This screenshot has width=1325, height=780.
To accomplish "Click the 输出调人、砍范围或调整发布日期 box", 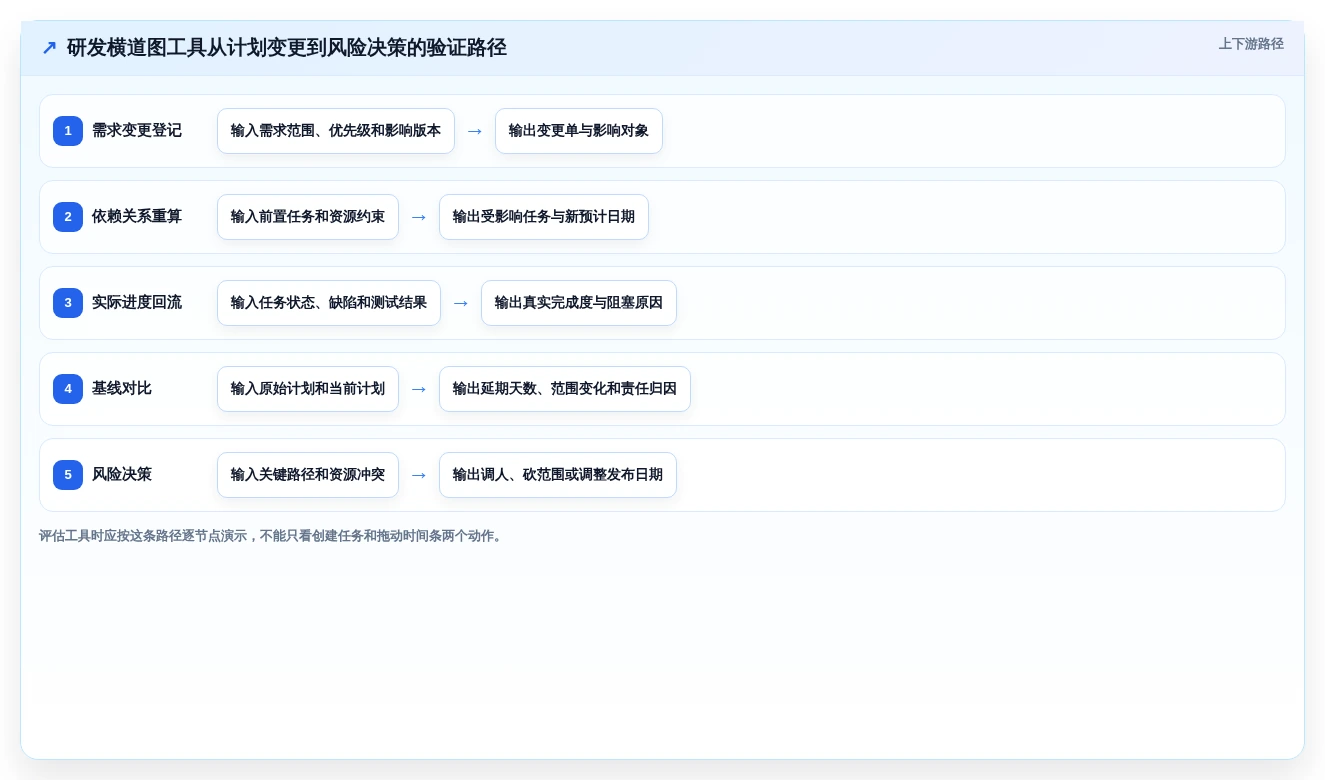I will (x=558, y=475).
